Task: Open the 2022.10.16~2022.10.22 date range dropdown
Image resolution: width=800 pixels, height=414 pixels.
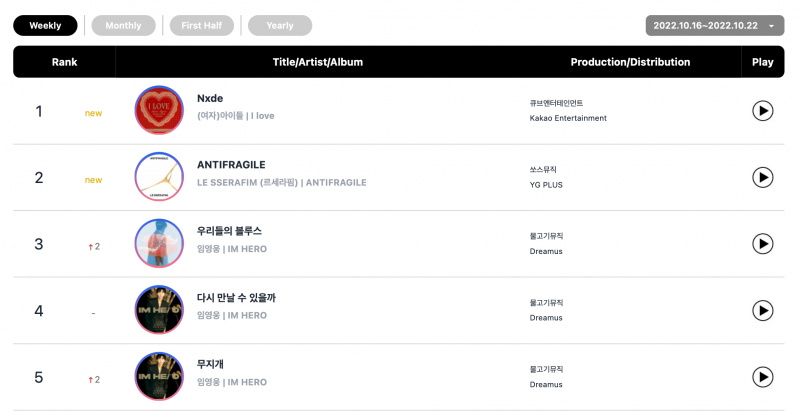Action: [715, 26]
